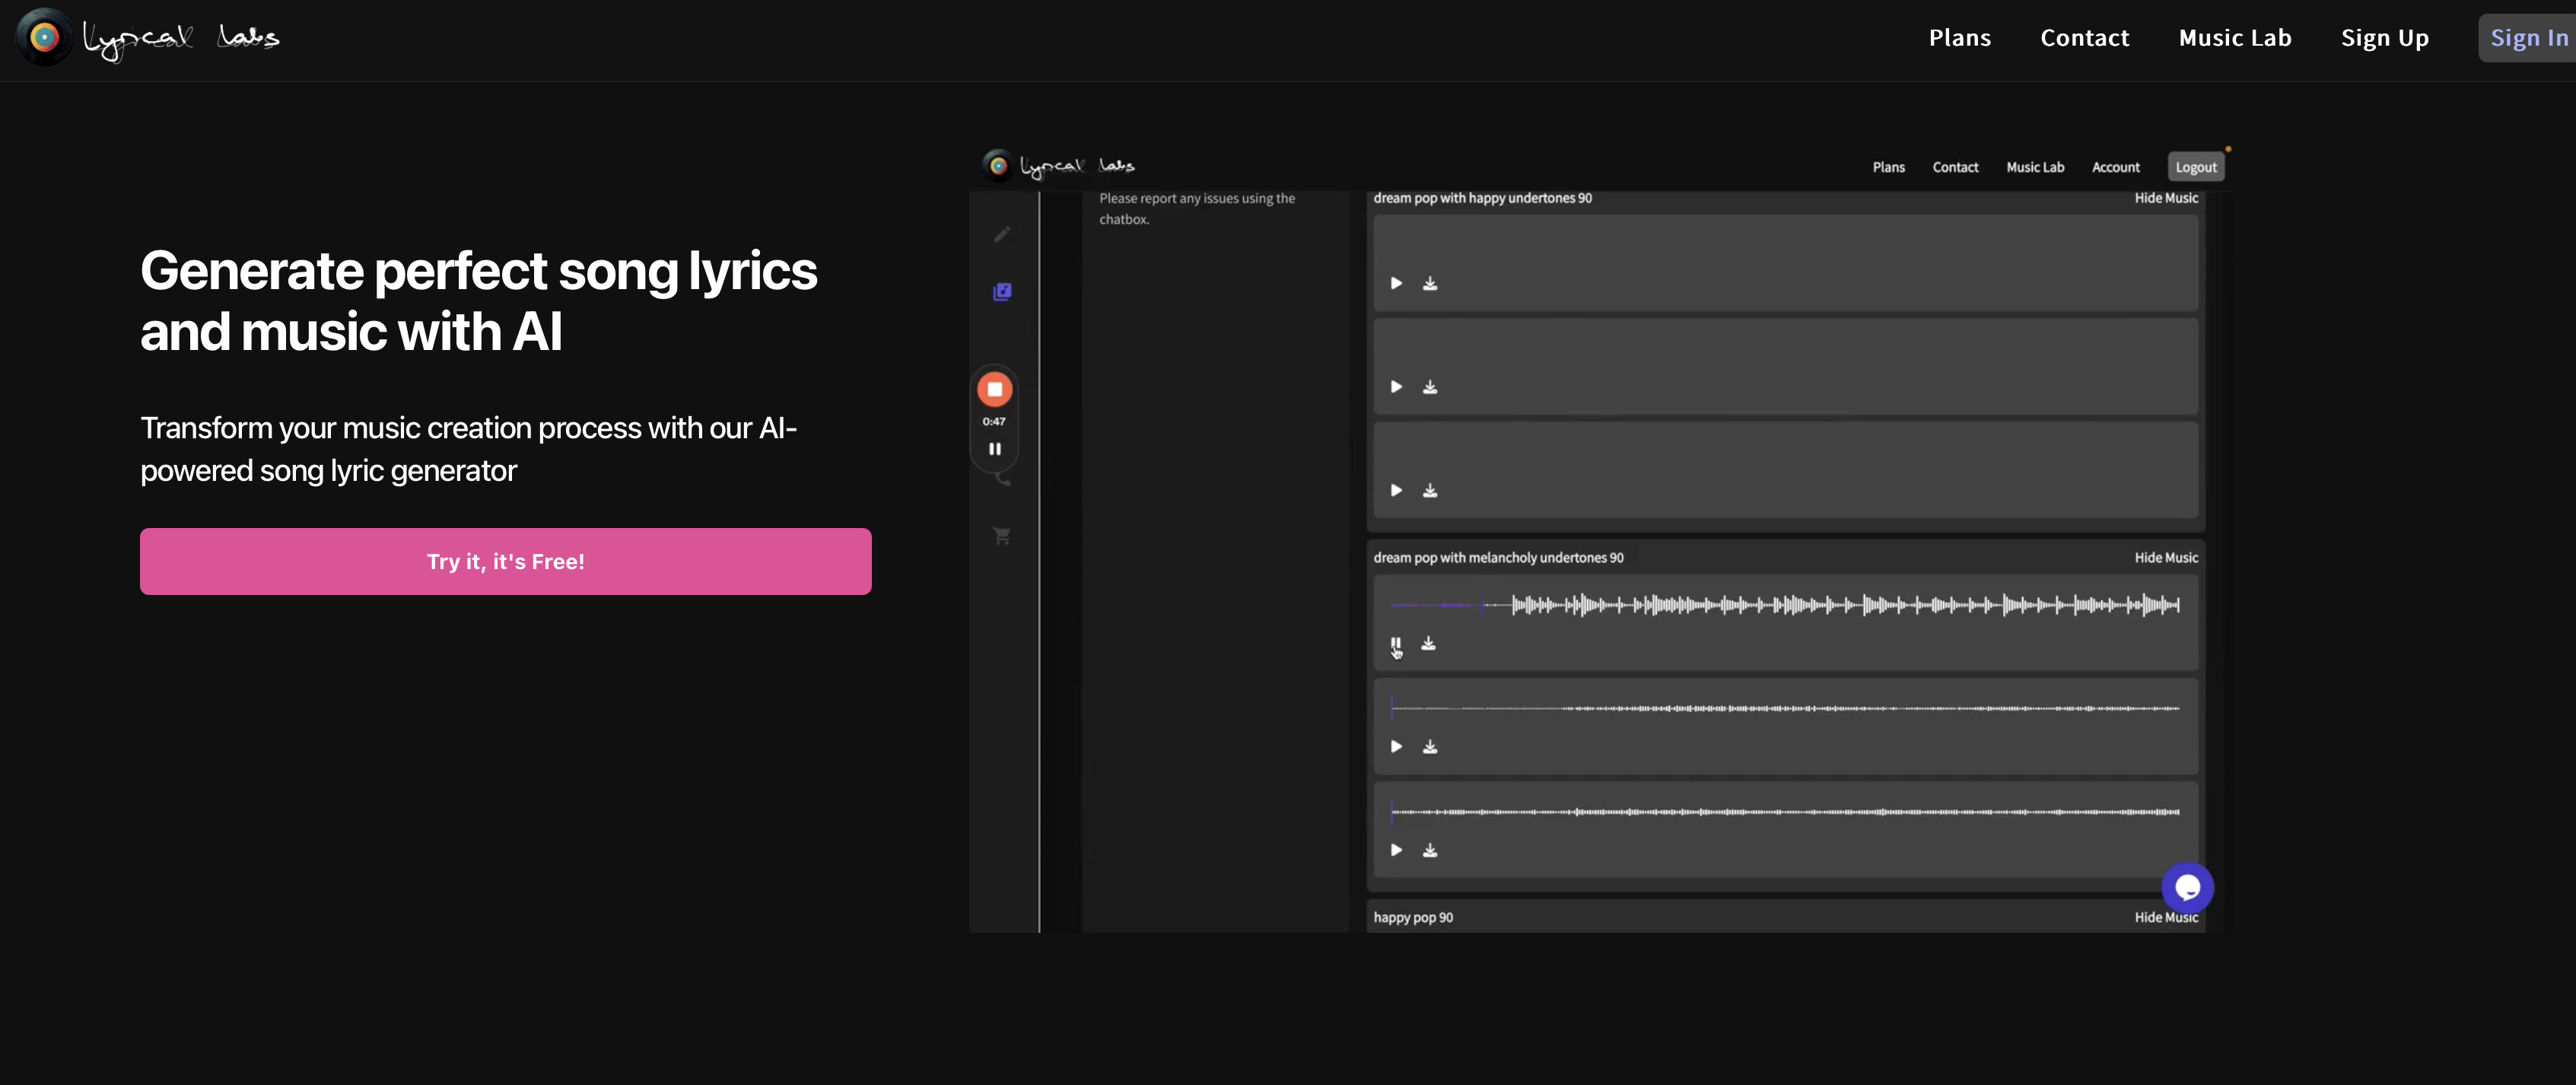Click the red stop recording button
2576x1085 pixels.
click(994, 389)
